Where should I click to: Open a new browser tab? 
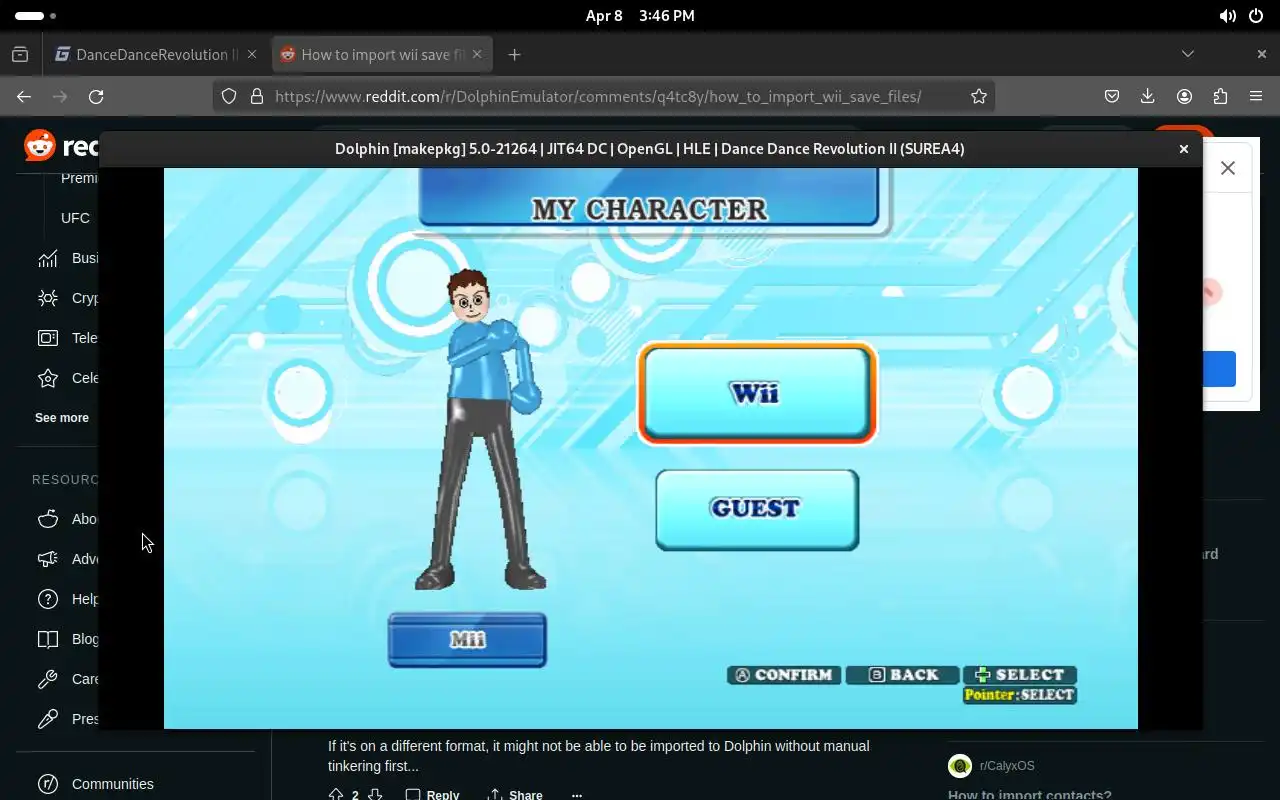(x=514, y=55)
